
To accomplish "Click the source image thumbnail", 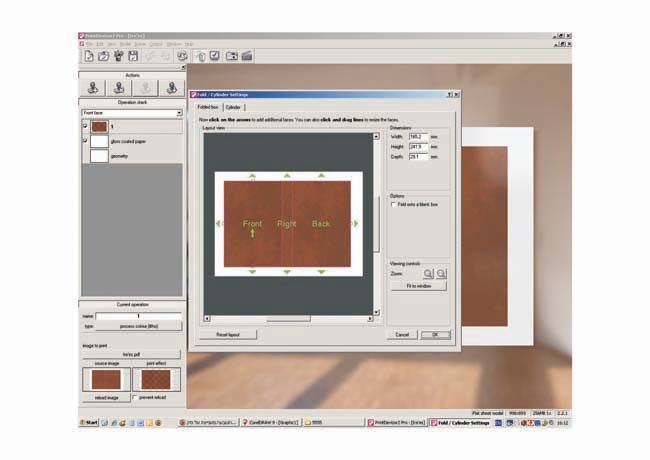I will (107, 379).
